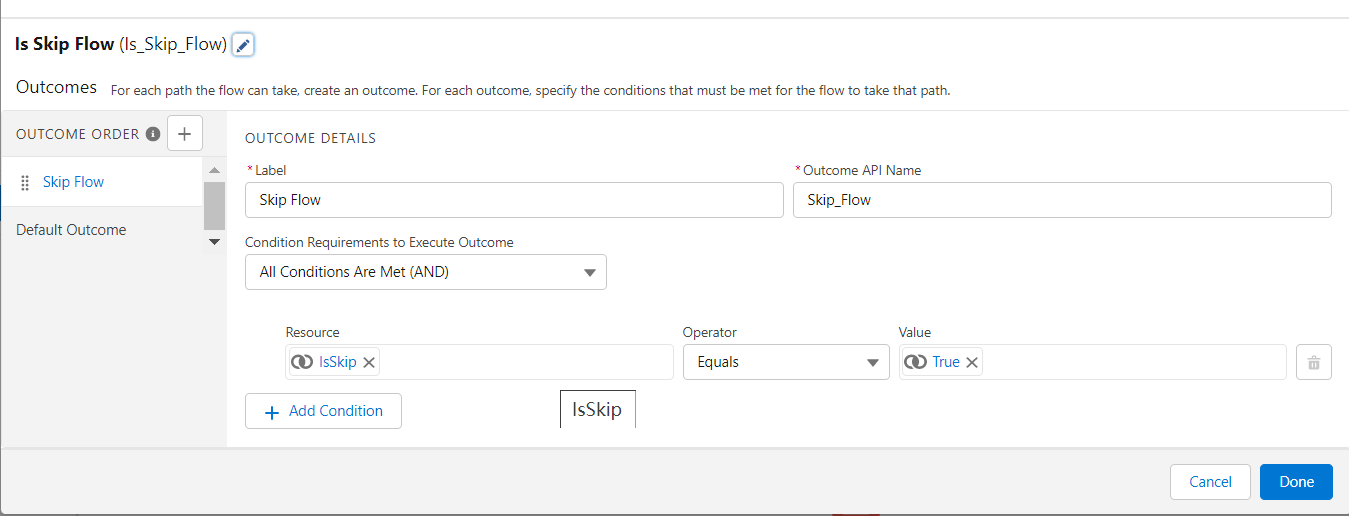The height and width of the screenshot is (516, 1349).
Task: Select Default Outcome in the outcome list
Action: [x=71, y=230]
